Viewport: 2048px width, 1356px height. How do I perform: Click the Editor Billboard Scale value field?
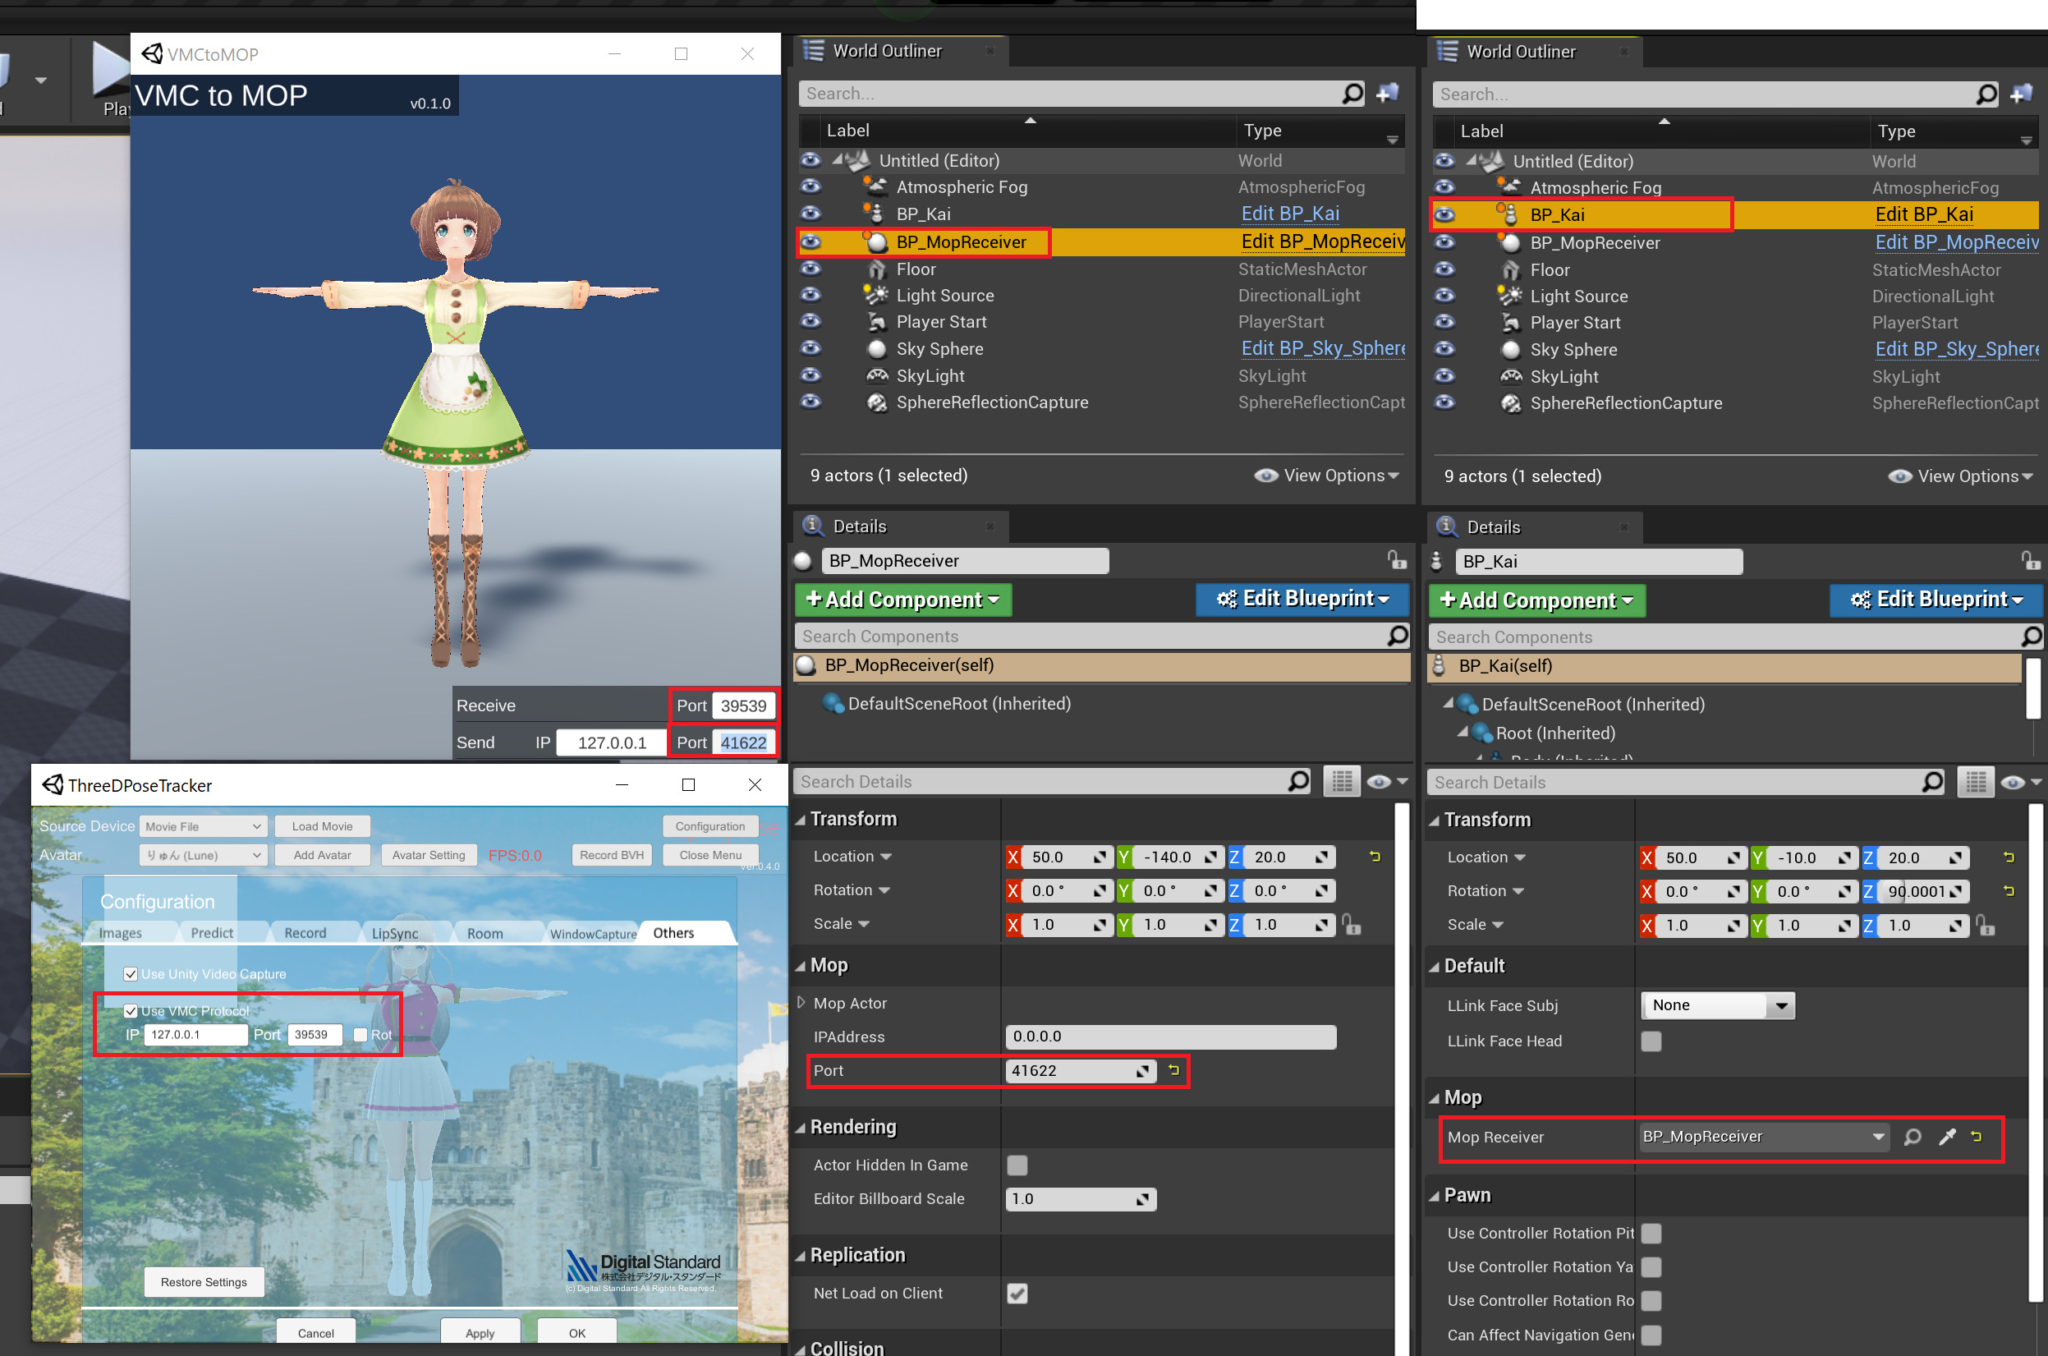pyautogui.click(x=1080, y=1198)
